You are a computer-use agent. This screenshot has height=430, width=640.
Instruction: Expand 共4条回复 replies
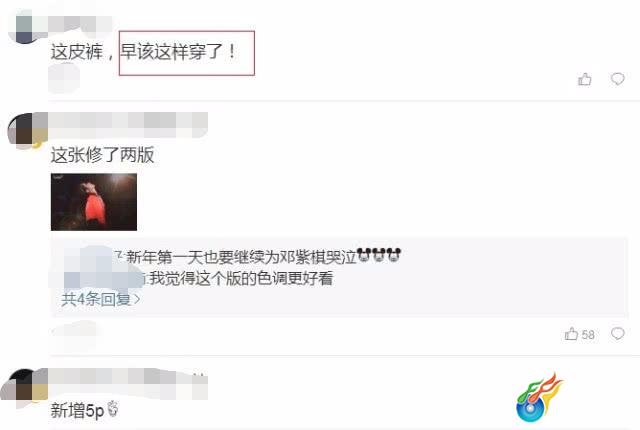pos(100,299)
